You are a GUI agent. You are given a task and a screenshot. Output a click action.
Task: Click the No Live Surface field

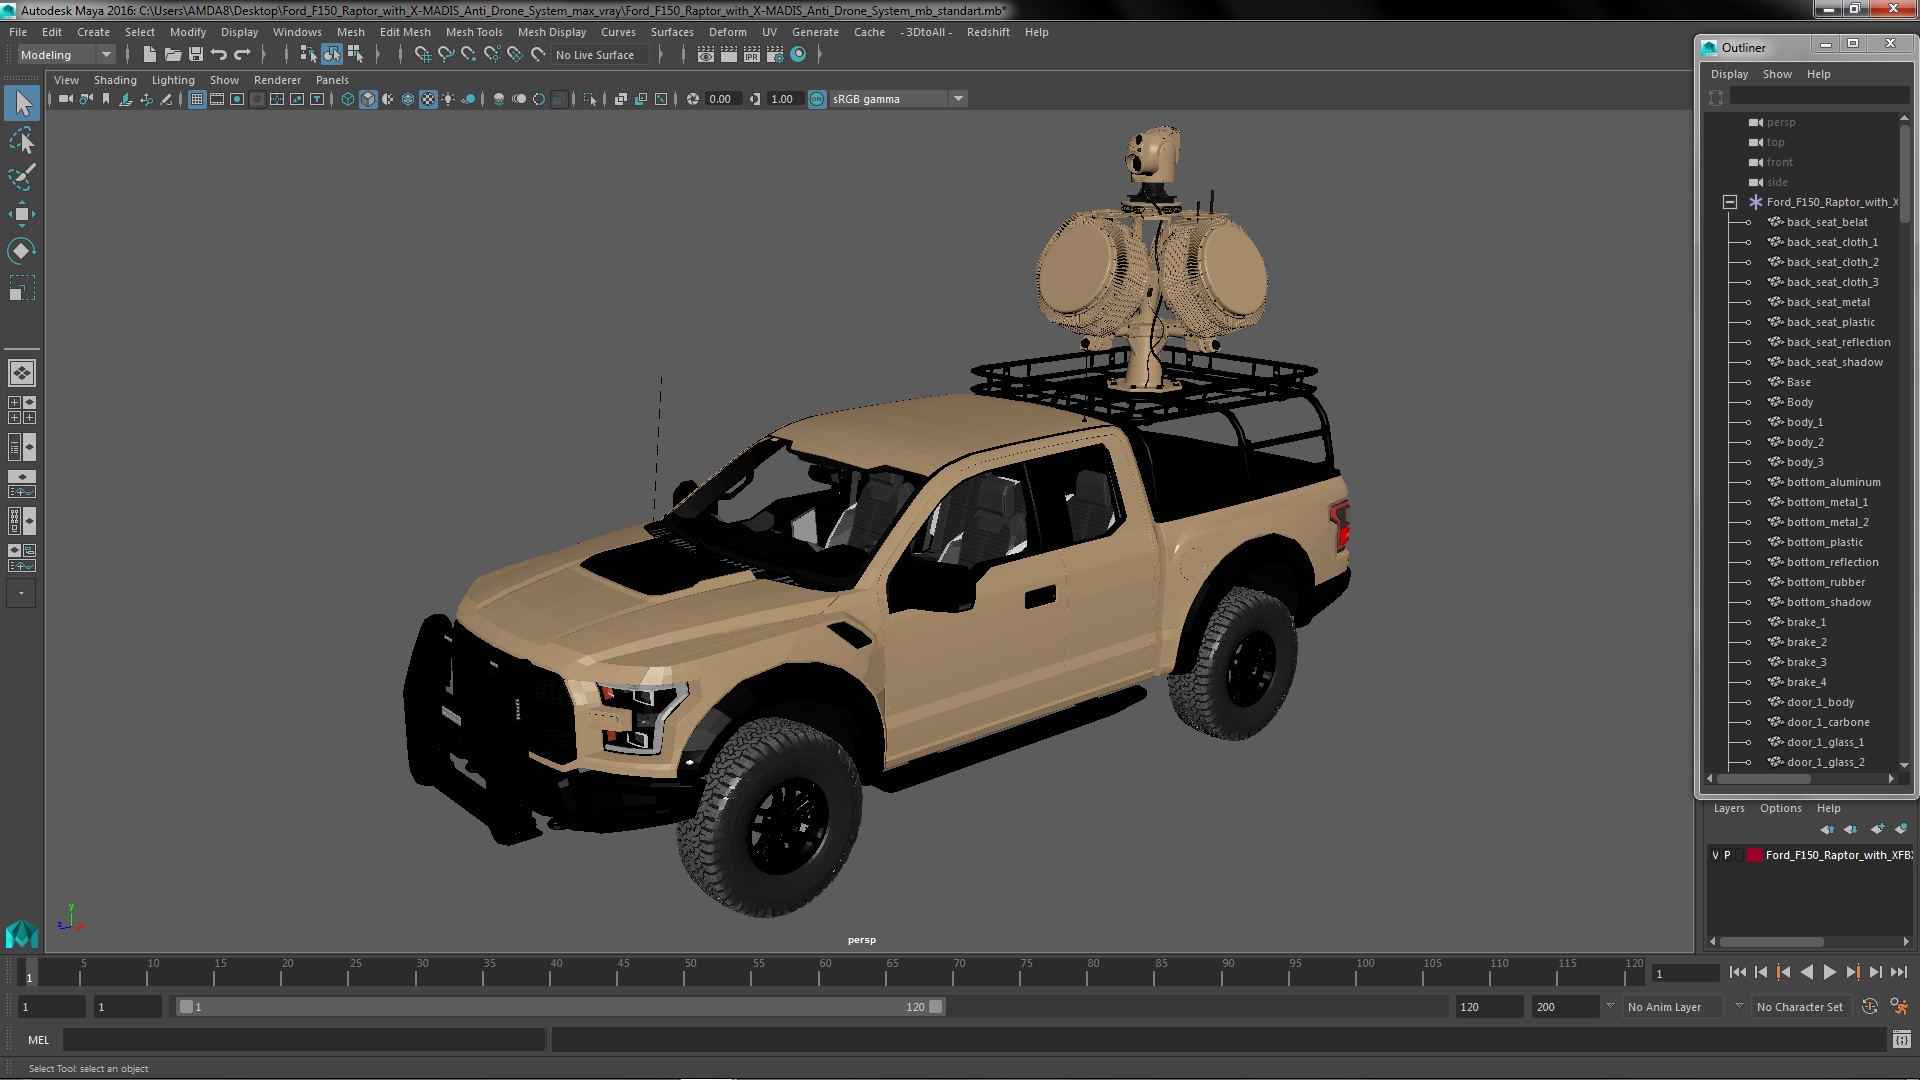[600, 55]
